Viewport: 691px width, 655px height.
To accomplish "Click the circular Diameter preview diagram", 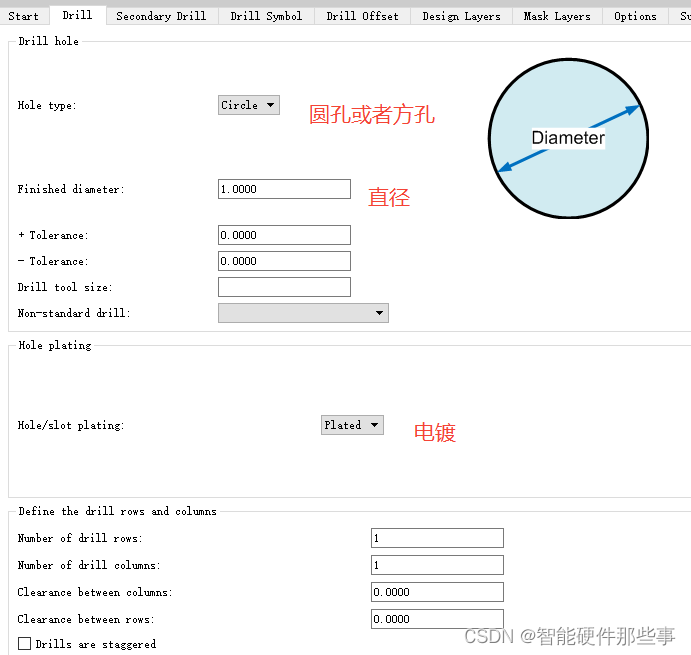I will click(568, 138).
